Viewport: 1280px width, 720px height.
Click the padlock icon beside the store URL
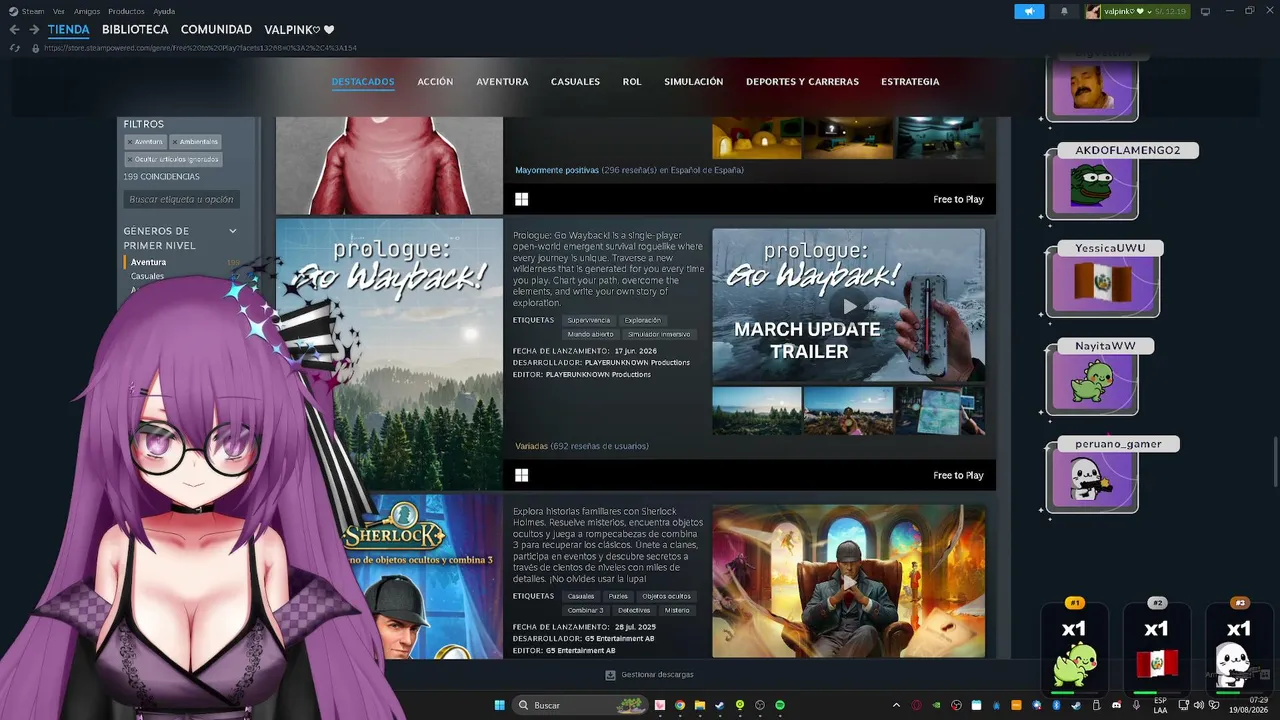coord(35,48)
